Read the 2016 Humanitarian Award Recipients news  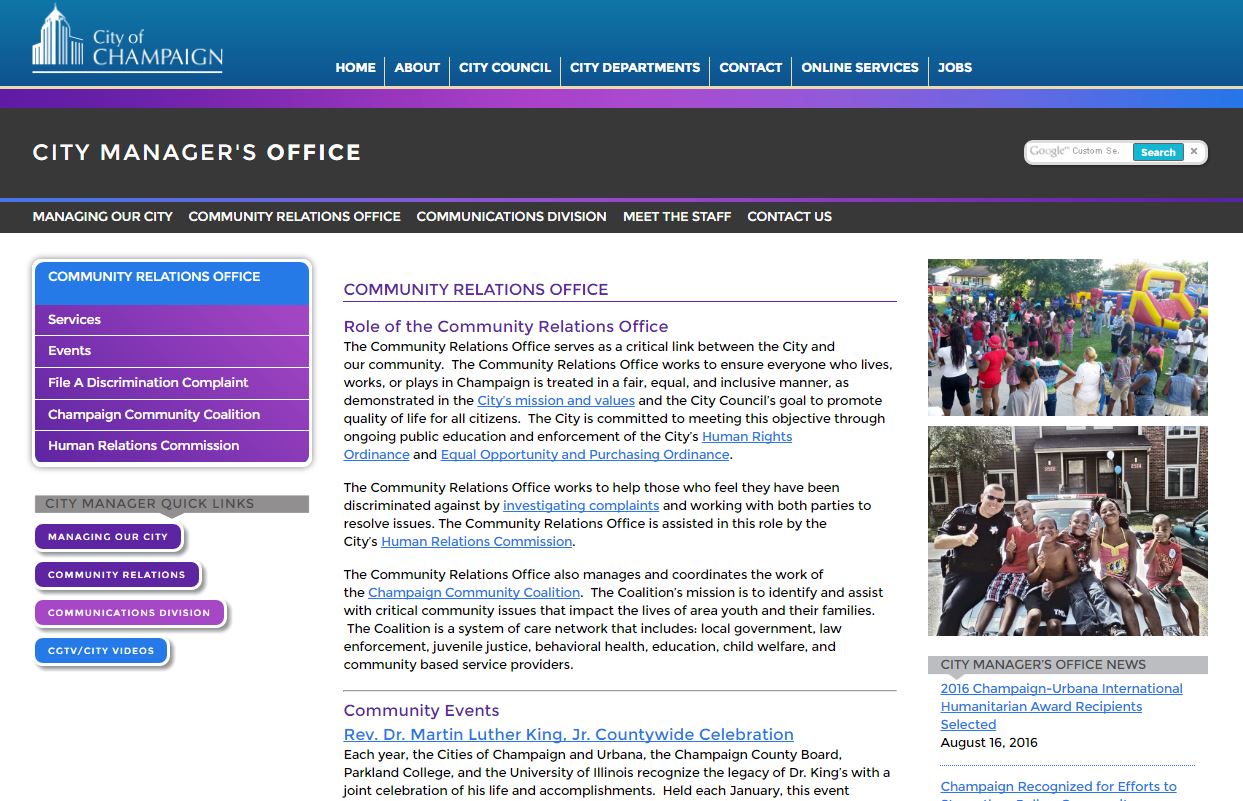coord(1061,706)
